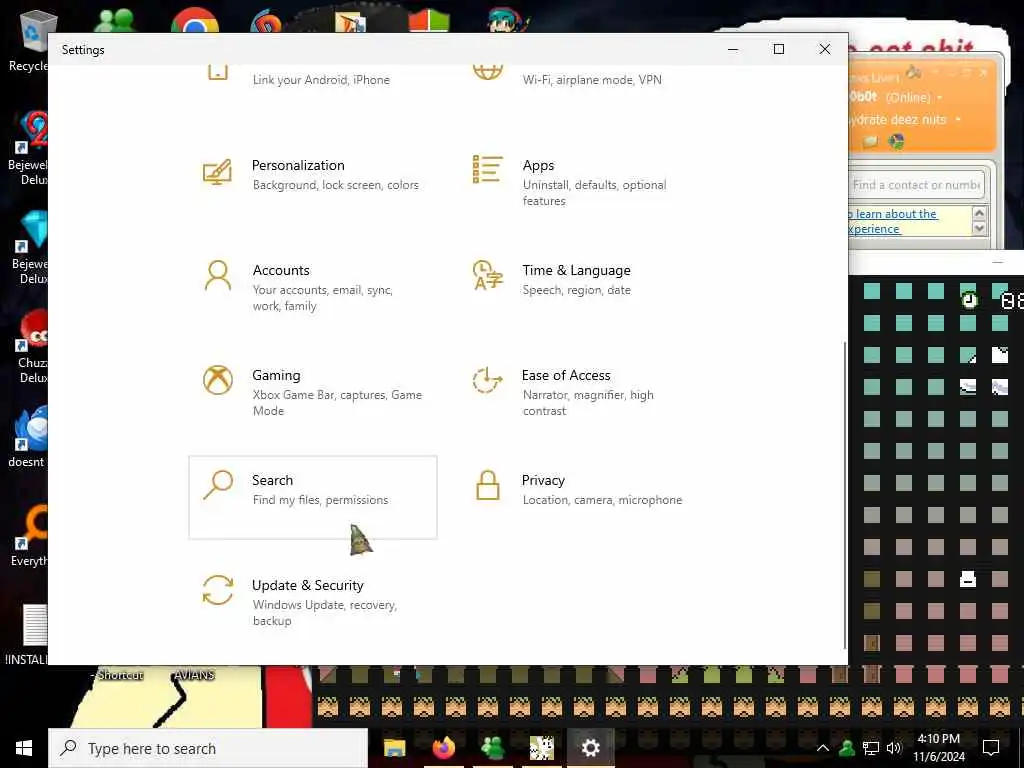Select the Chuzzle Deluxe desktop shortcut
Screen dimensions: 1024x768
[x=30, y=346]
